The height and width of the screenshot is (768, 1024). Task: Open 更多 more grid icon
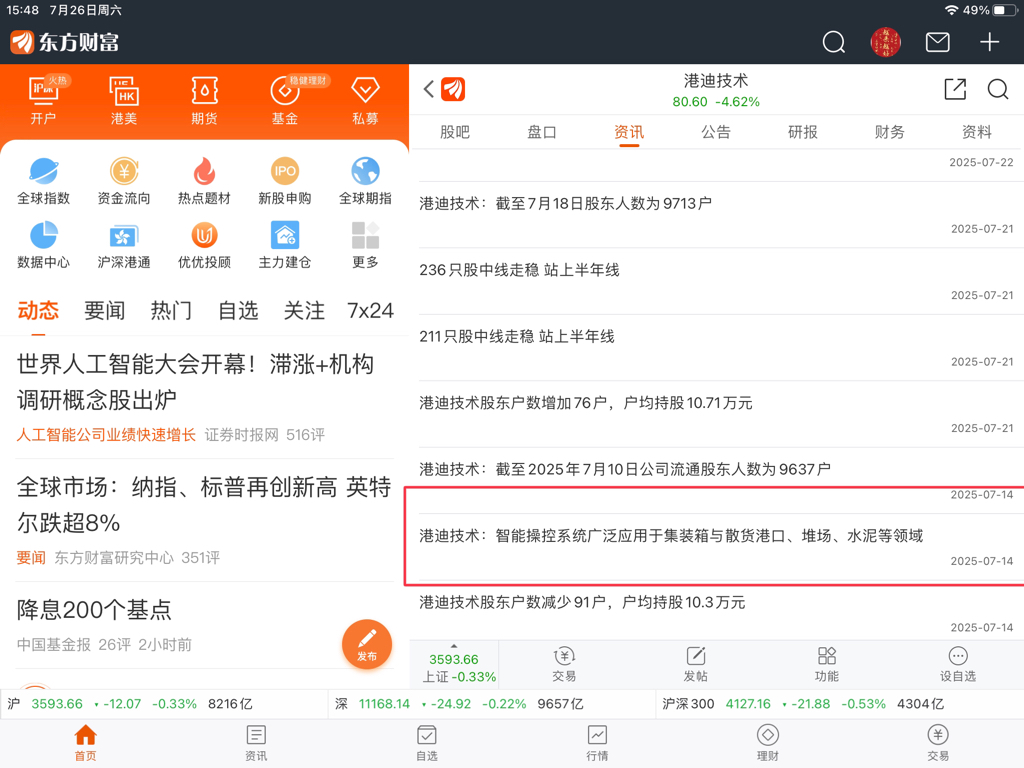[365, 245]
